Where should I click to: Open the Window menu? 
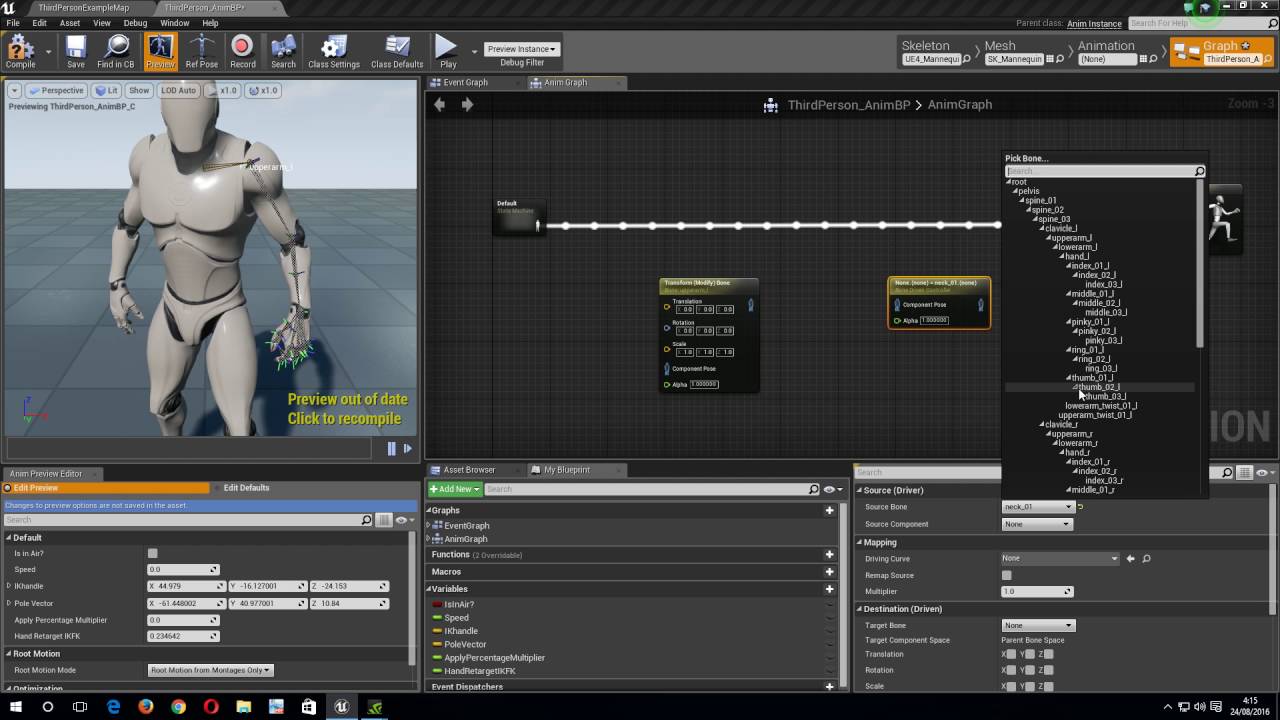[x=175, y=23]
